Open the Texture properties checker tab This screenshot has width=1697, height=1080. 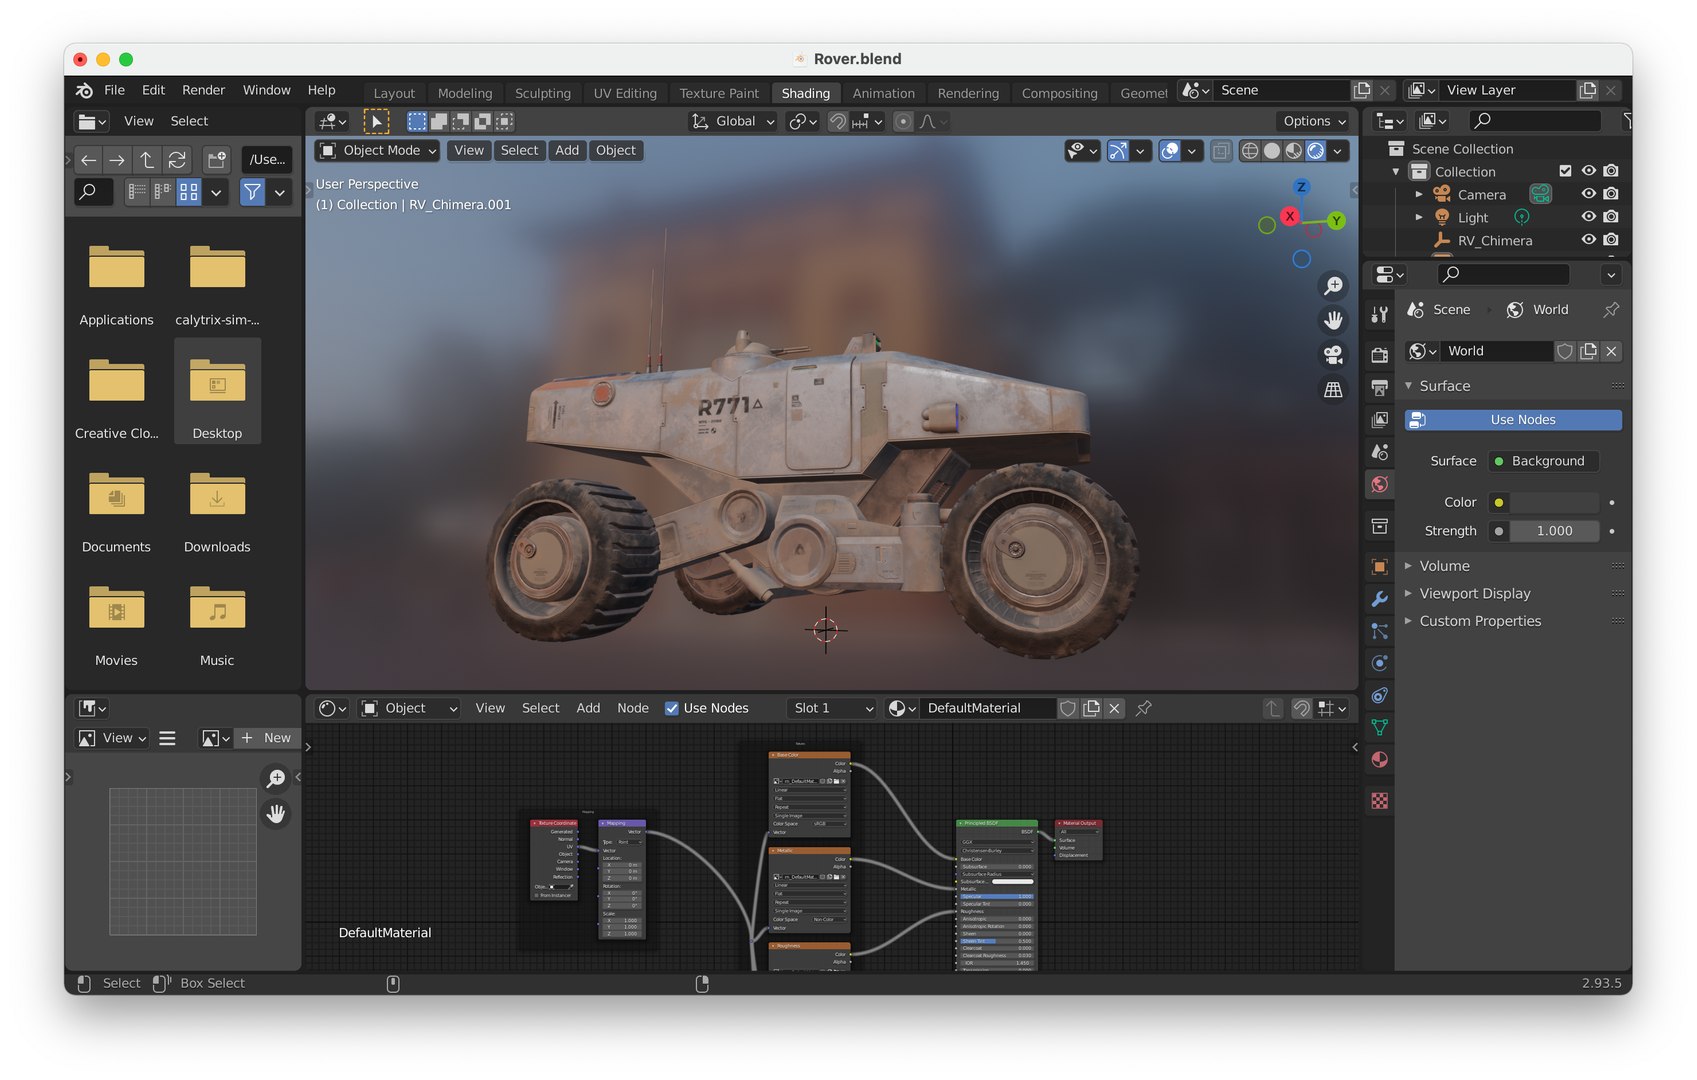pyautogui.click(x=1380, y=801)
